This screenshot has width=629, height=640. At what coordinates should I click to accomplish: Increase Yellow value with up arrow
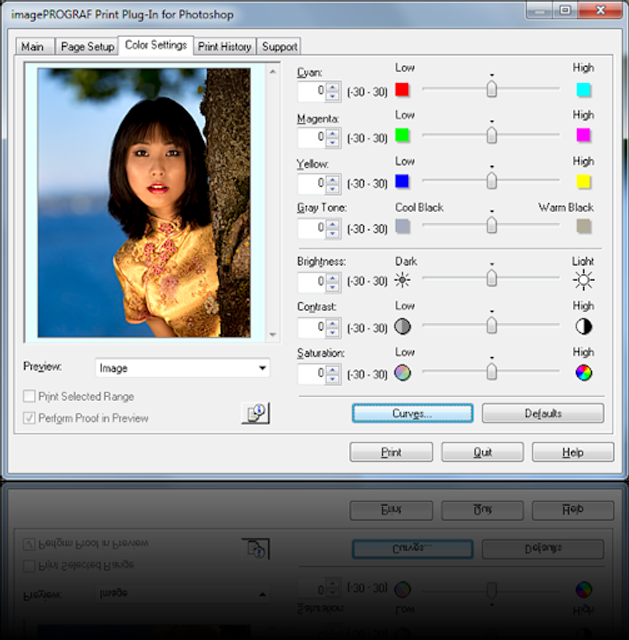tap(333, 179)
